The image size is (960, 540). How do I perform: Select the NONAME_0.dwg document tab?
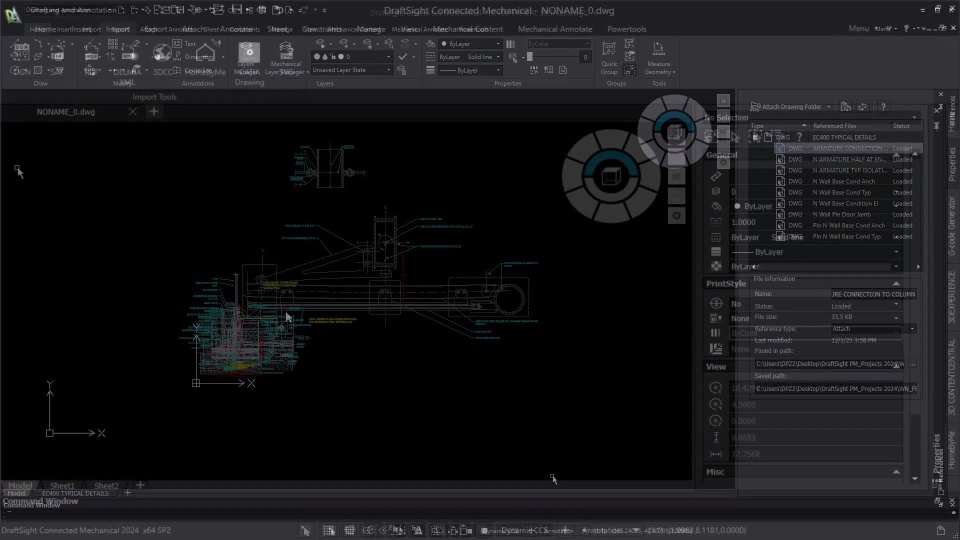pyautogui.click(x=66, y=112)
